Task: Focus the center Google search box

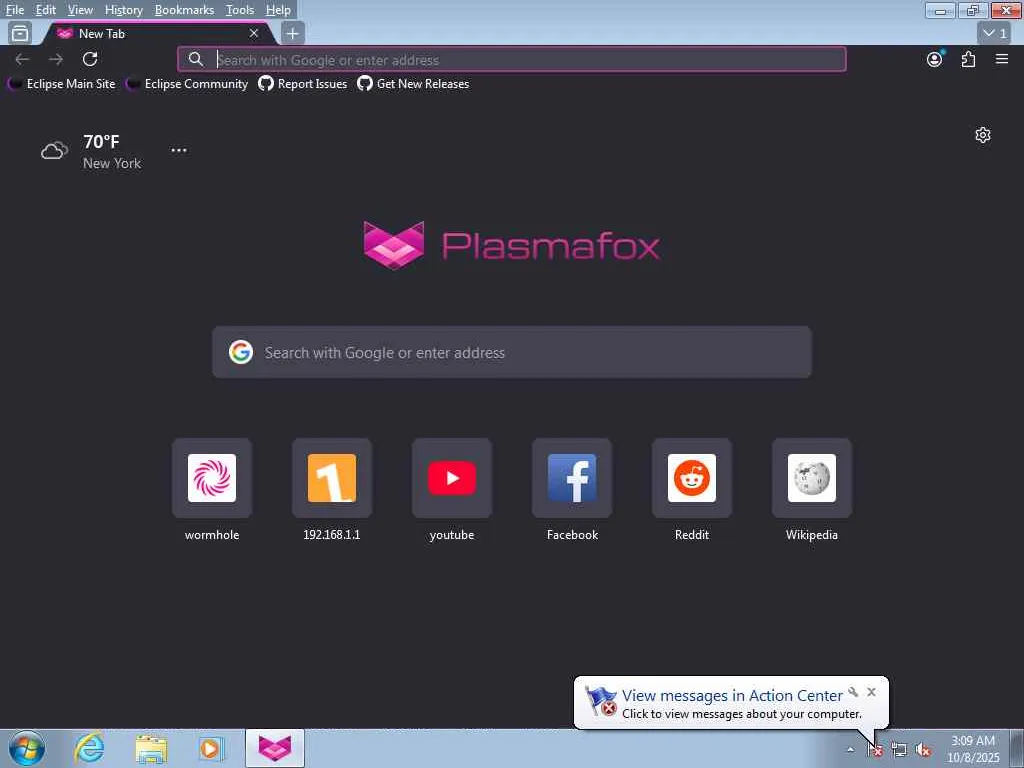Action: click(x=512, y=352)
